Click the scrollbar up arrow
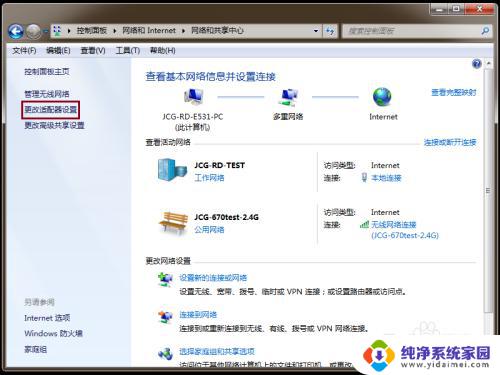500x375 pixels. [x=489, y=63]
